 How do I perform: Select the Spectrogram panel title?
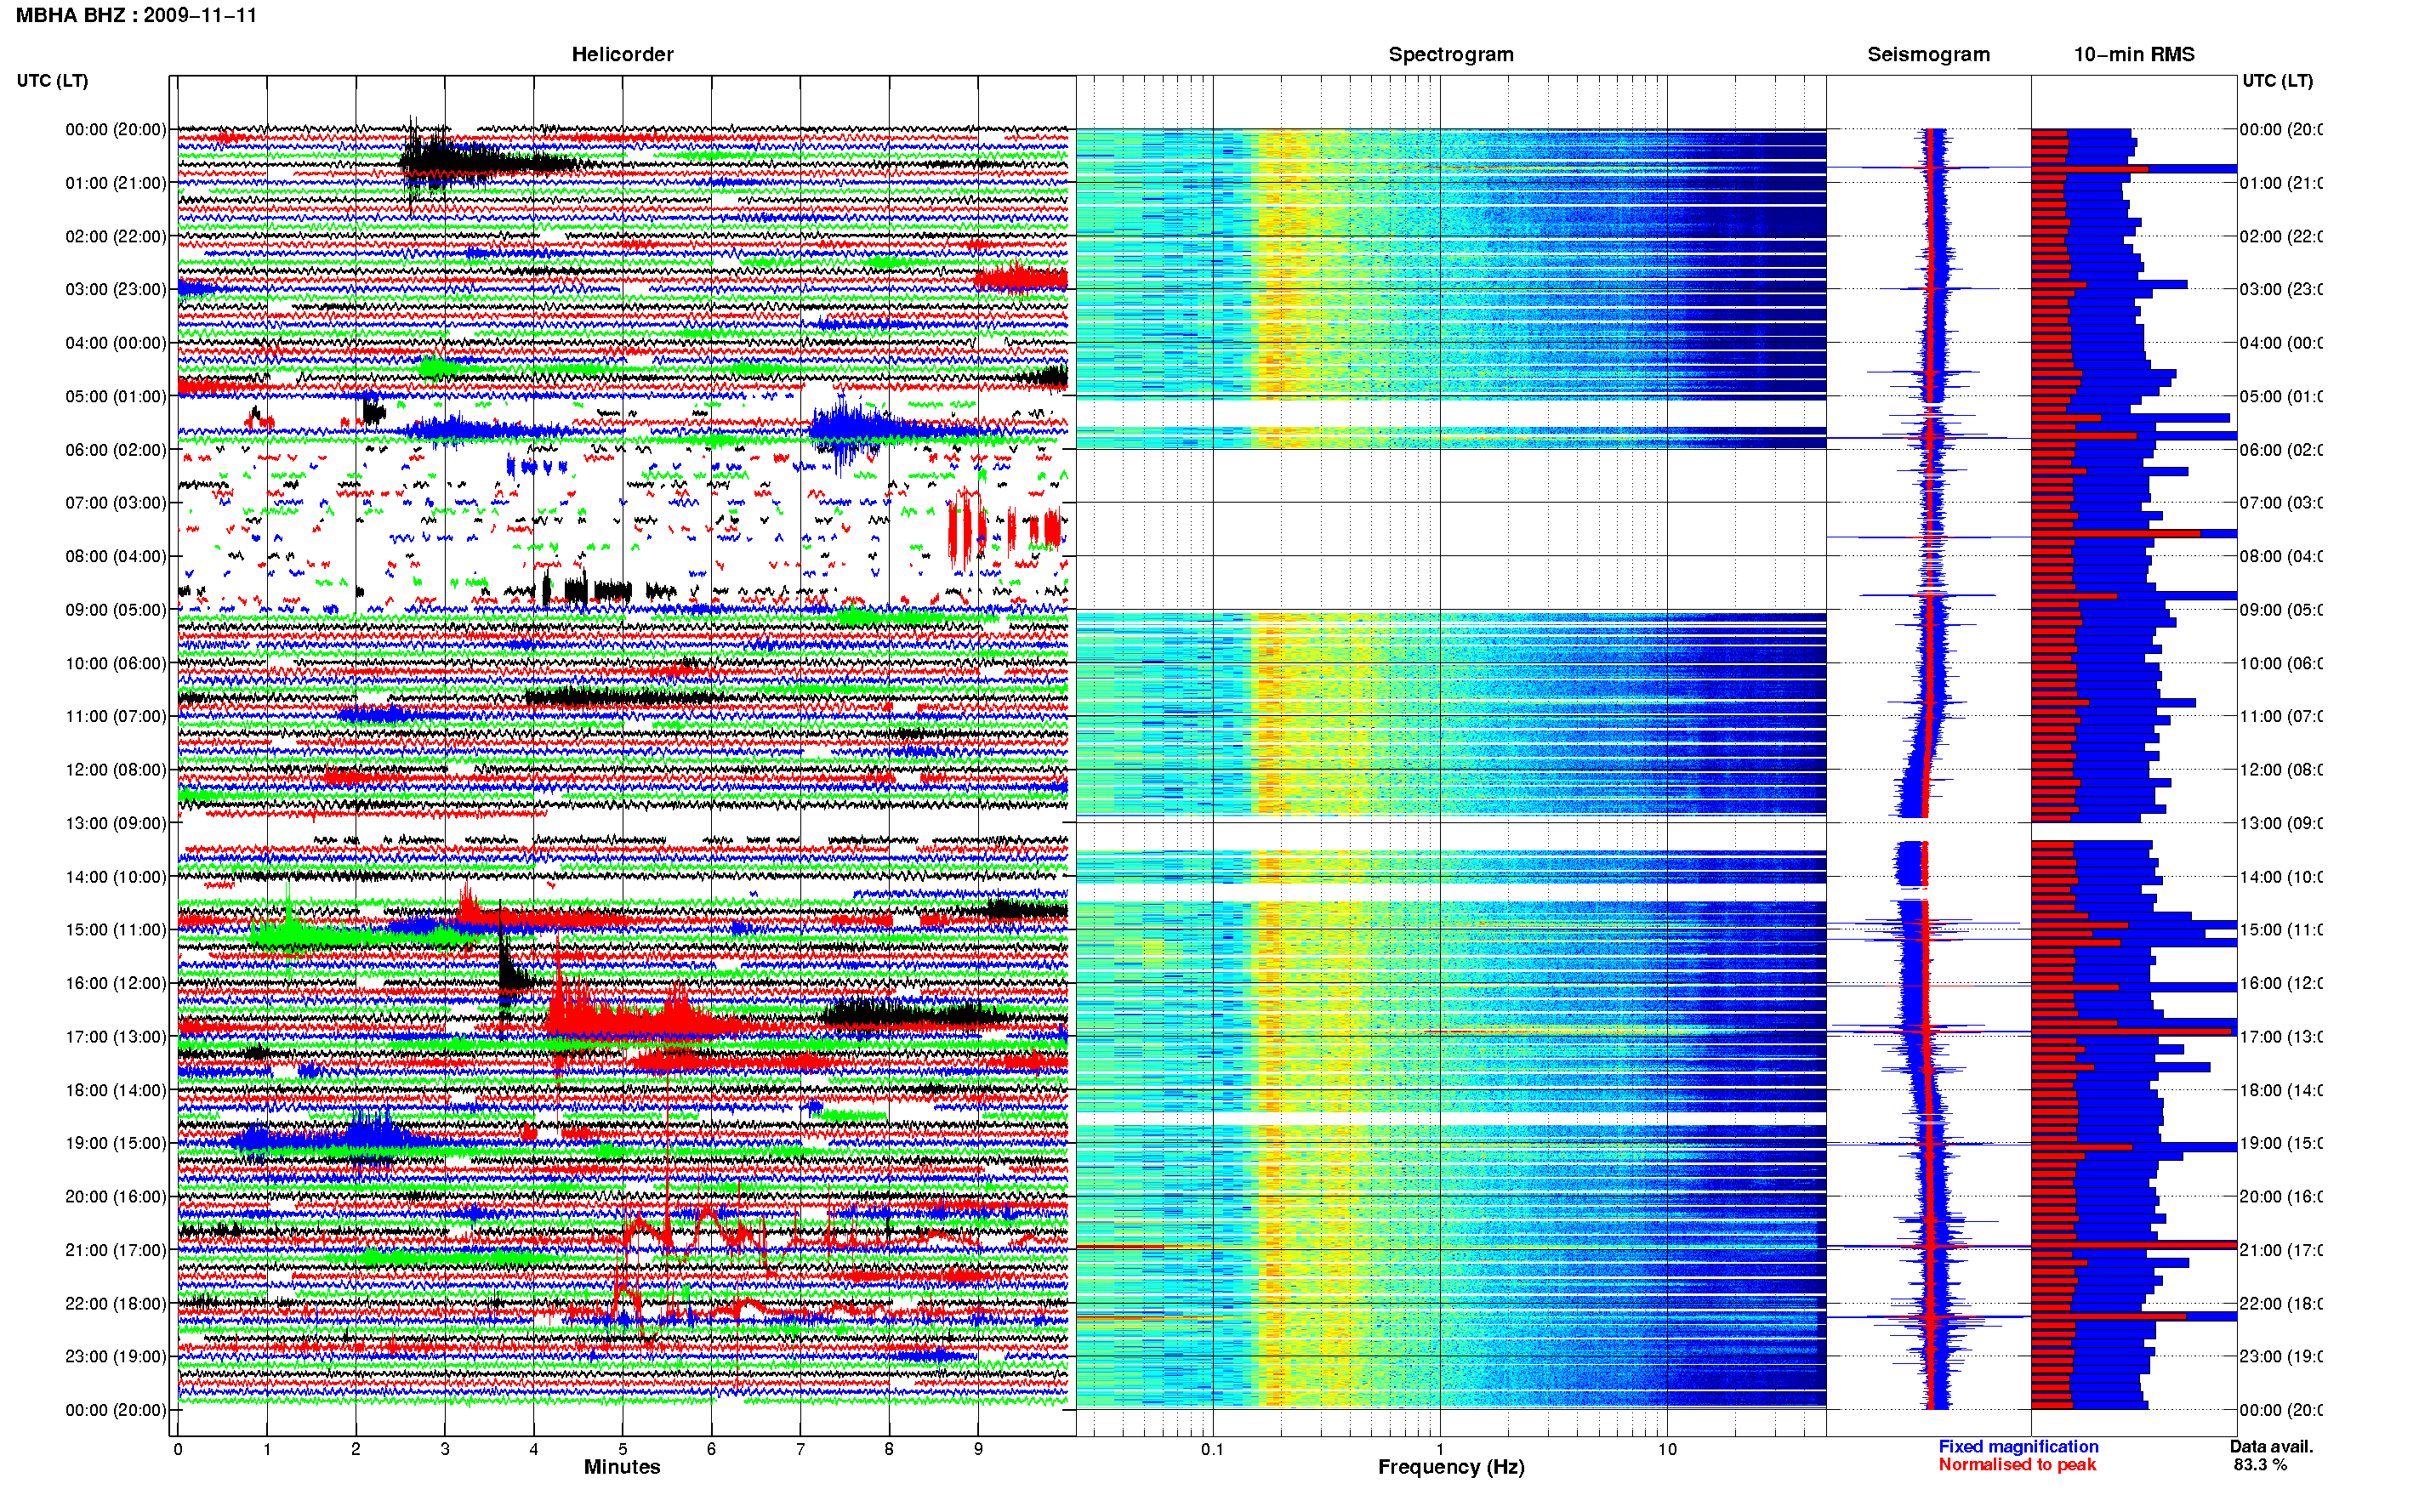(1451, 54)
